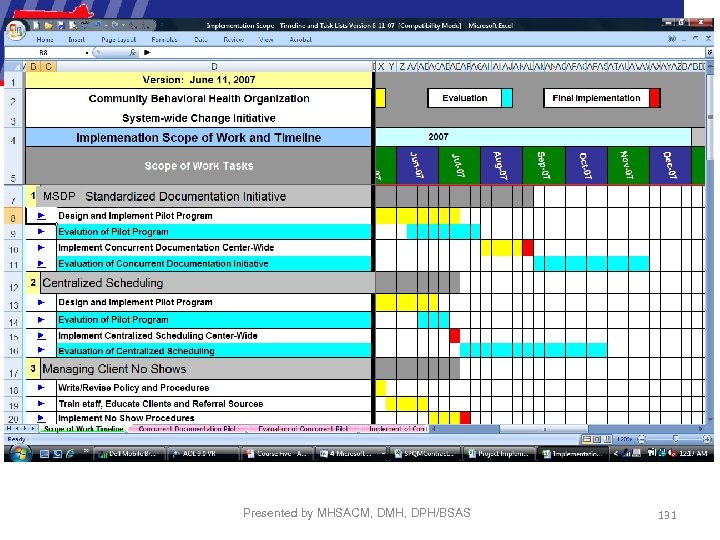Screen dimensions: 720x540
Task: Select the Concurrent Documentation Pilot sheet tab
Action: 187,428
